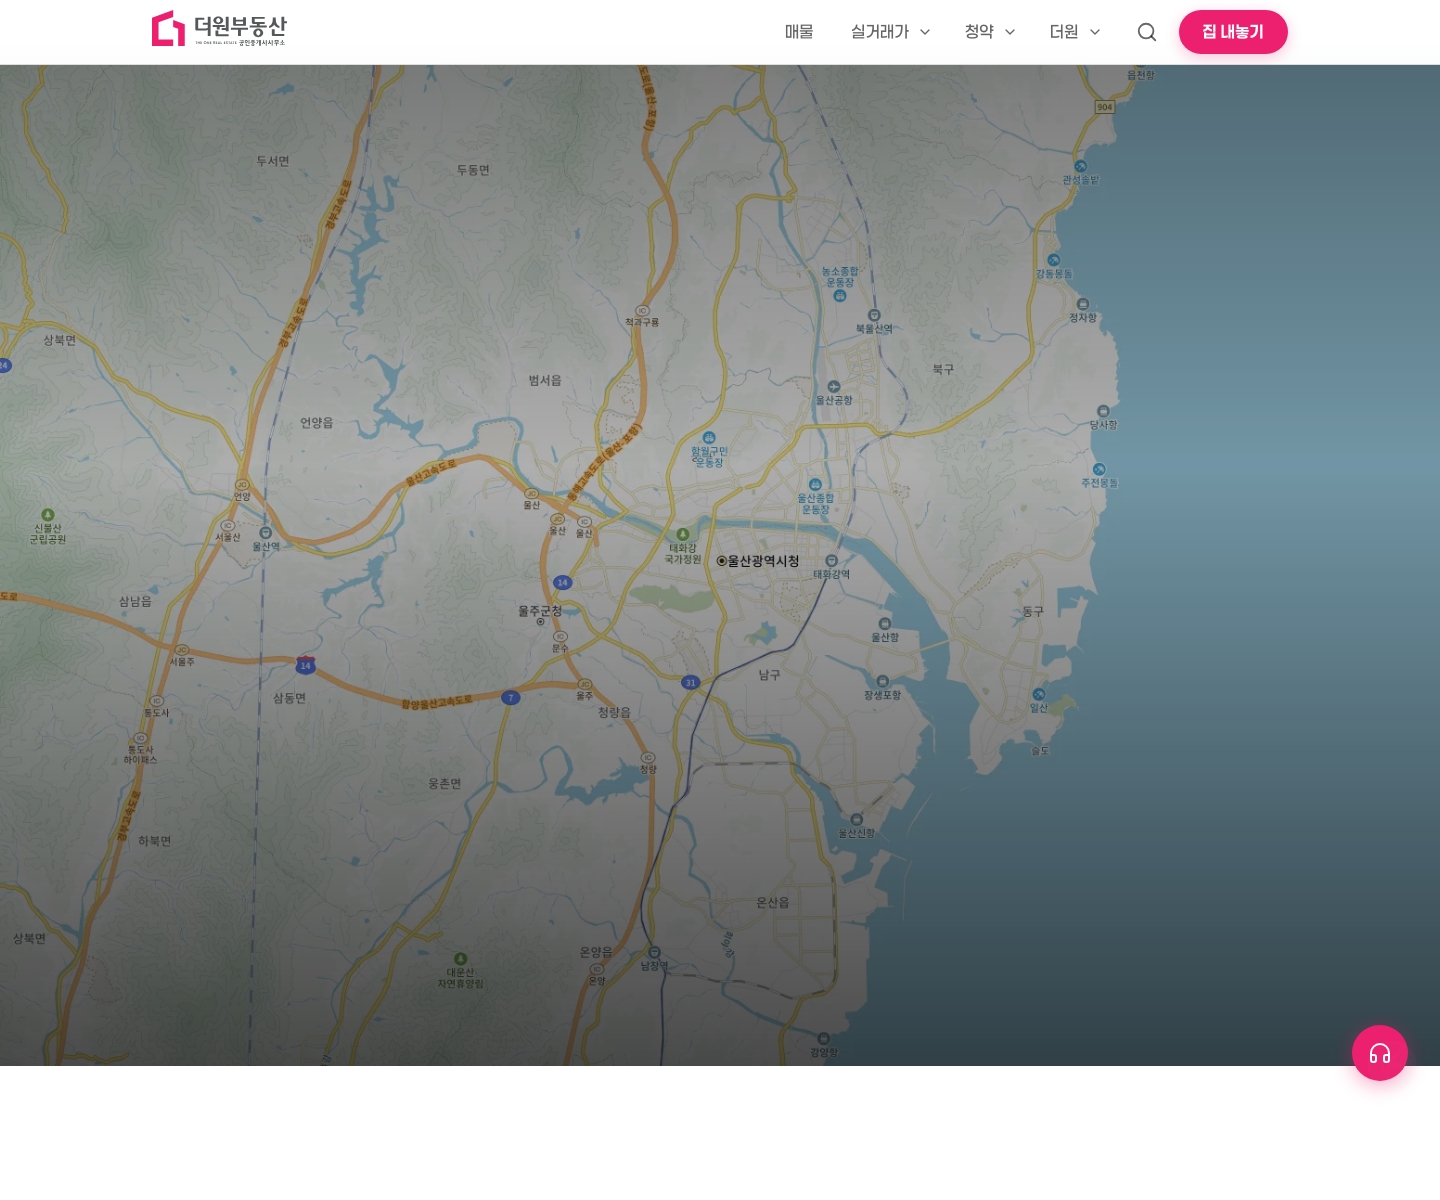Expand the 실거래가 dropdown chevron
The image size is (1440, 1200).
click(x=925, y=32)
